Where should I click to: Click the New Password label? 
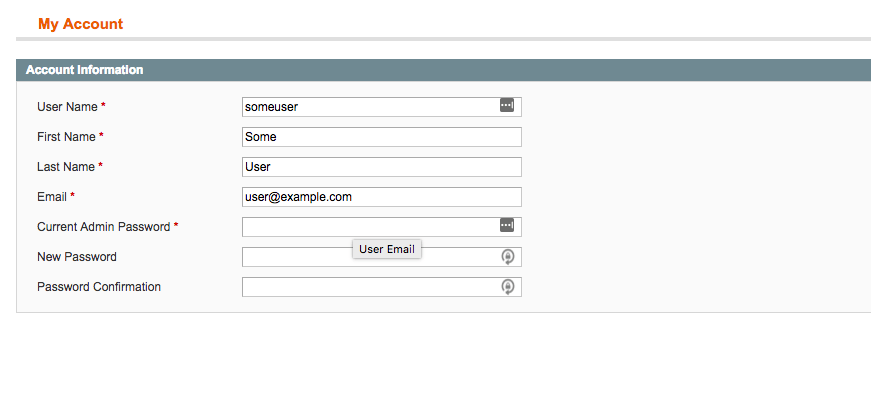[77, 257]
